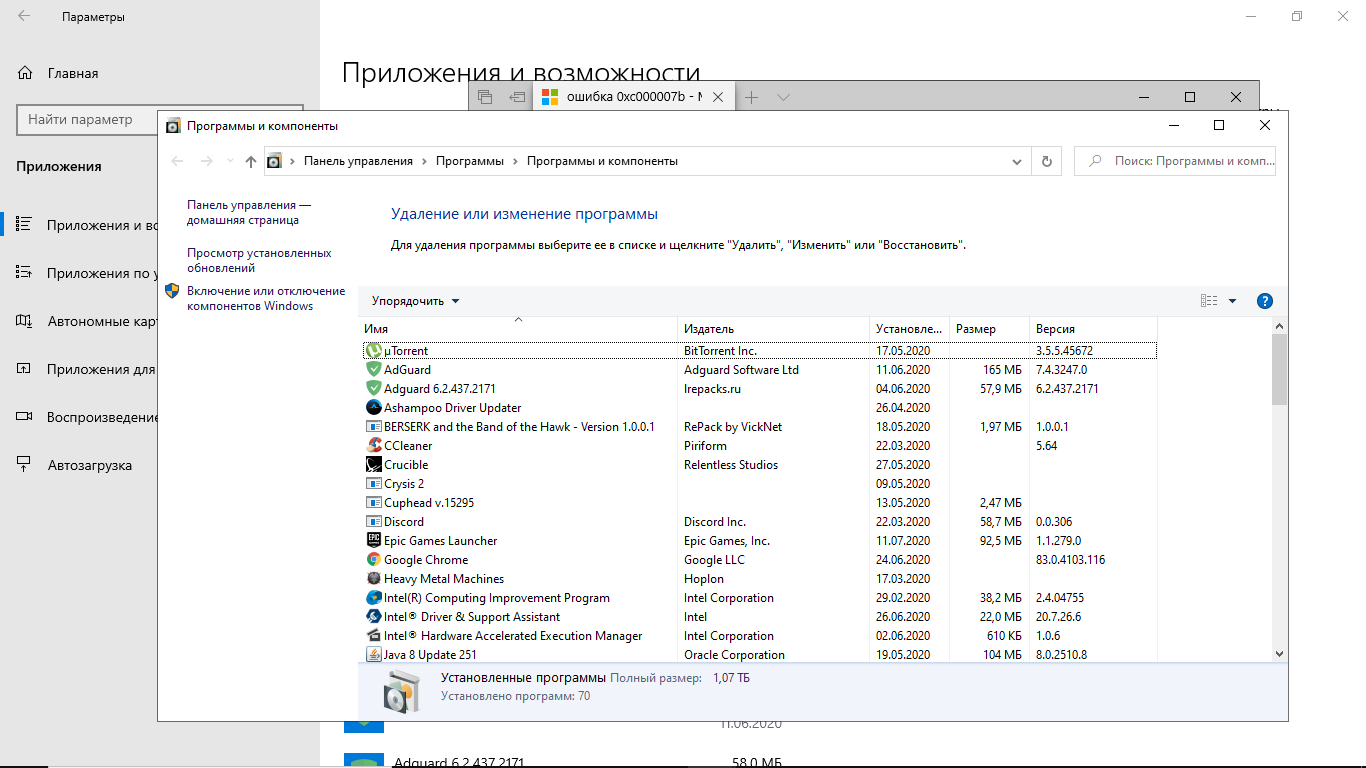Sort by Размер column header
This screenshot has height=768, width=1366.
tap(990, 329)
